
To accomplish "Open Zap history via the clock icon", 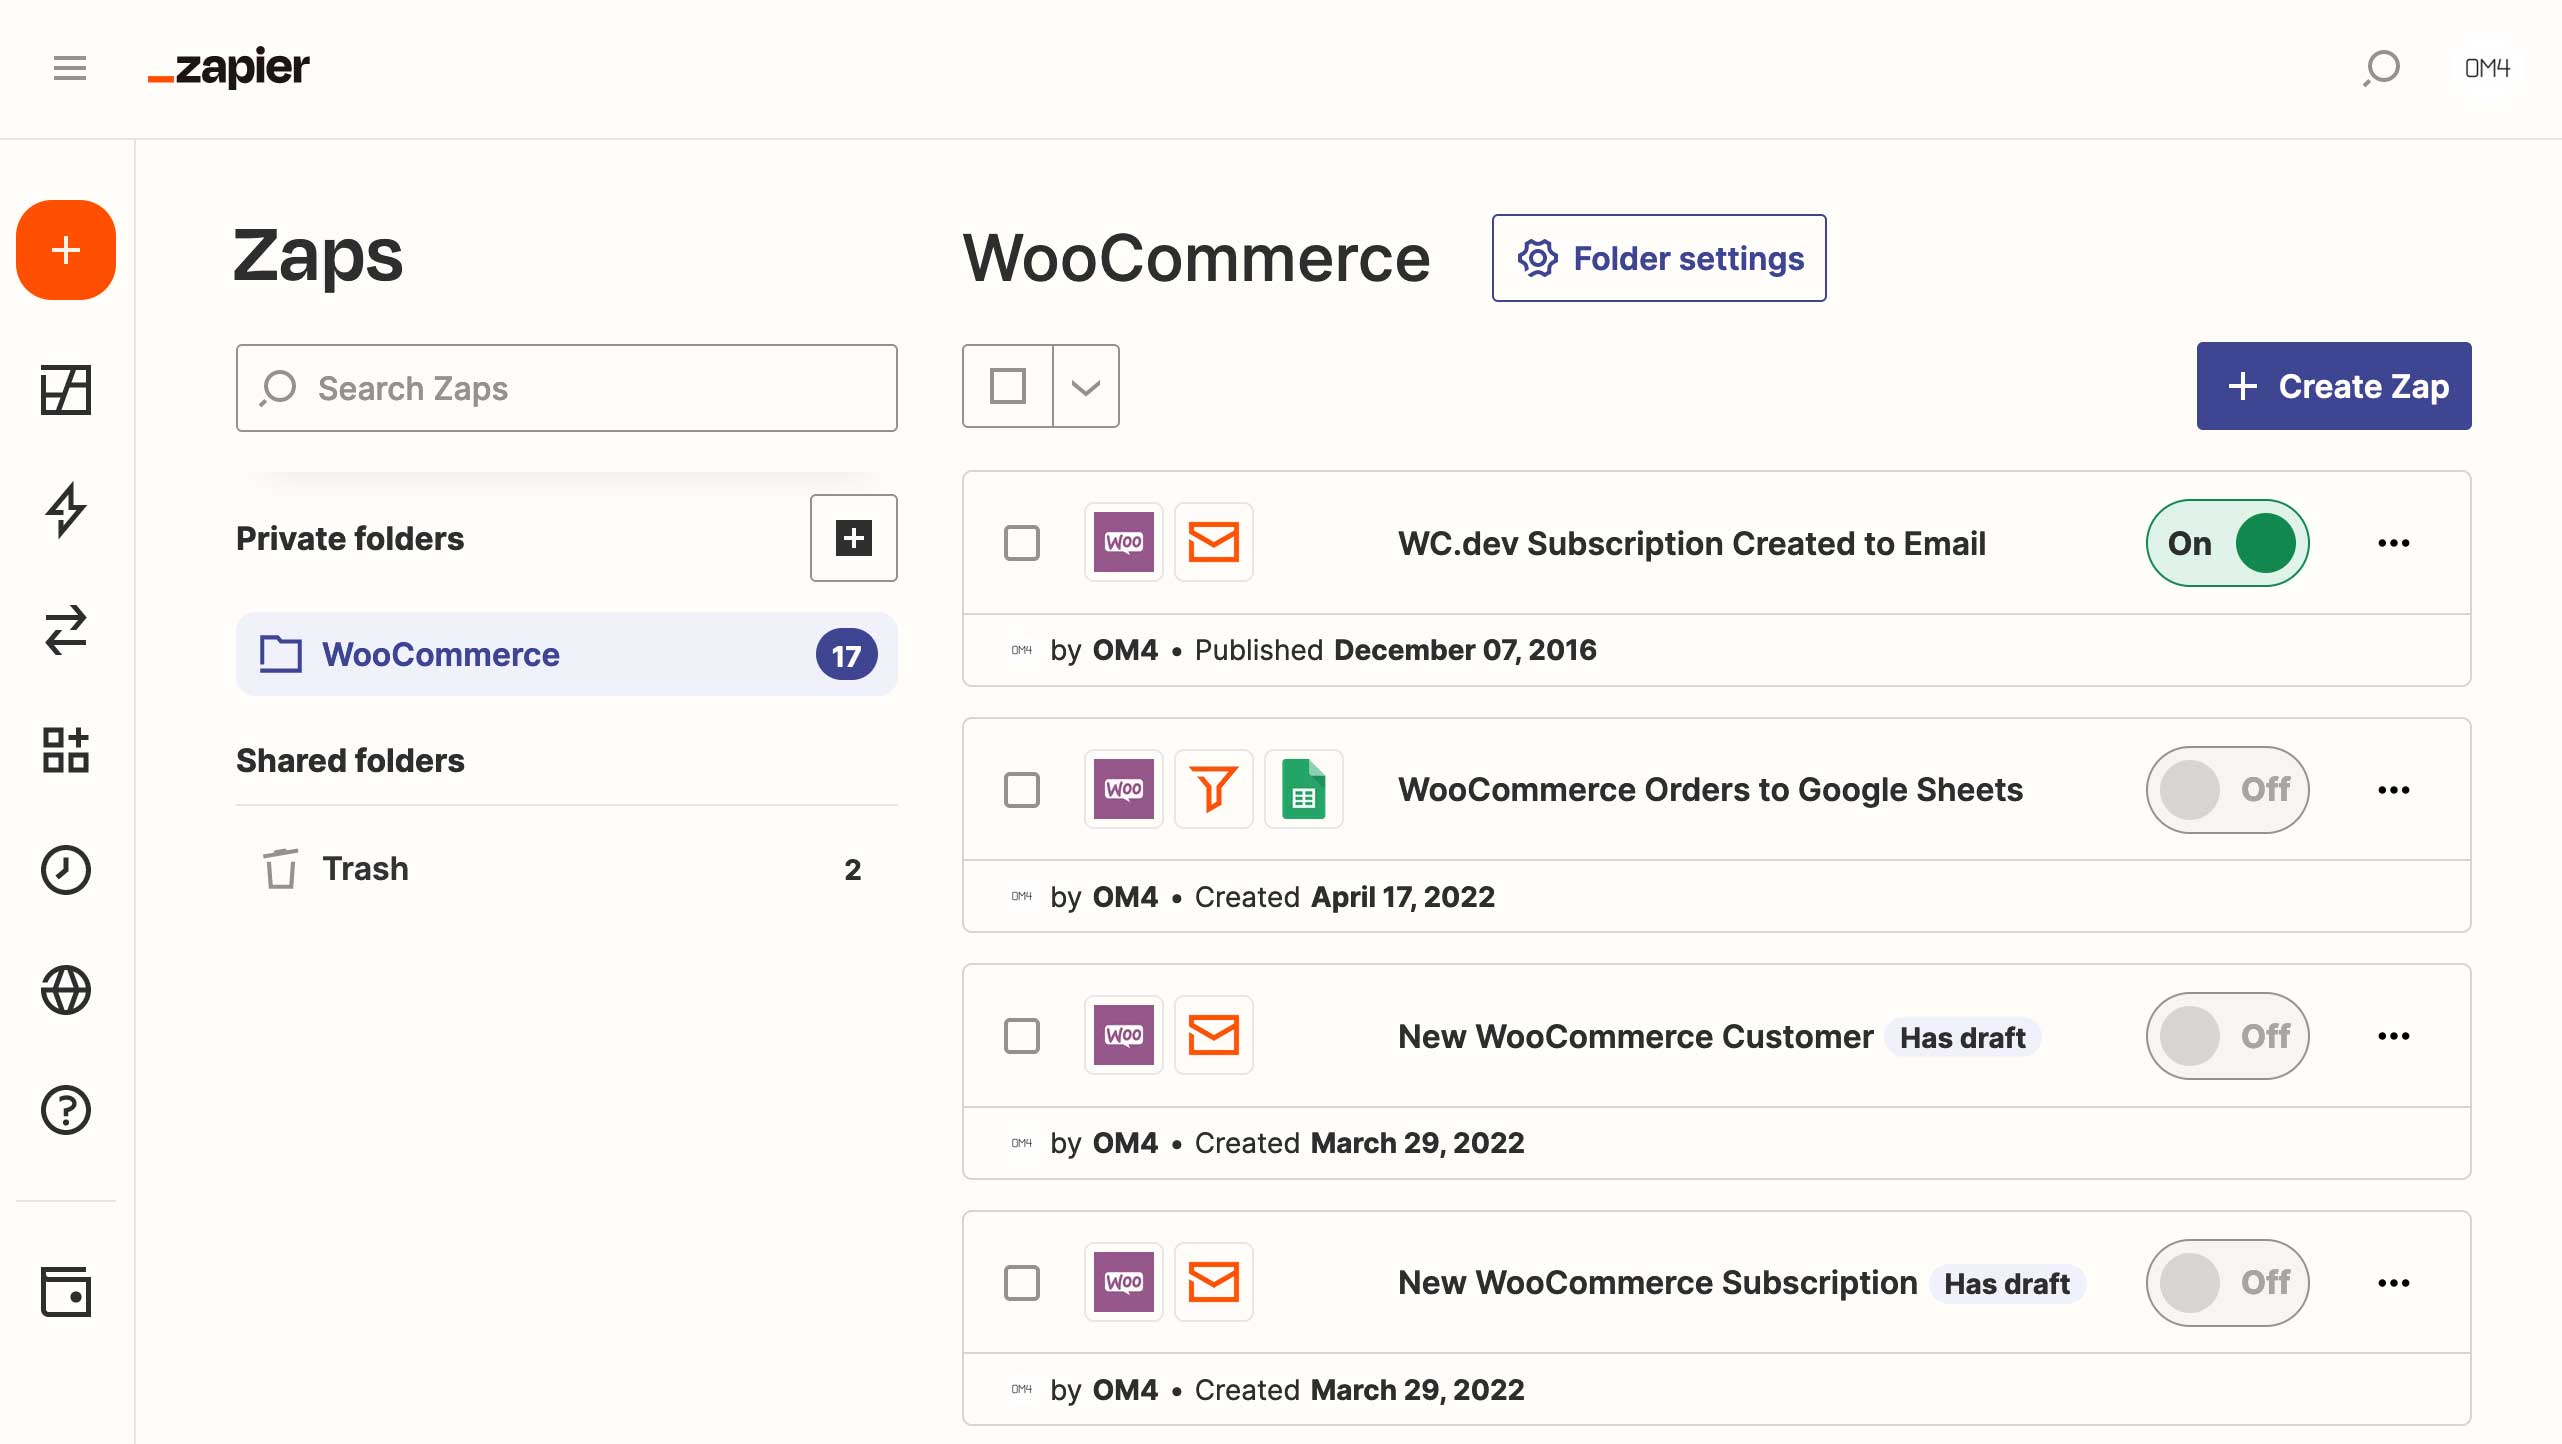I will (x=65, y=869).
